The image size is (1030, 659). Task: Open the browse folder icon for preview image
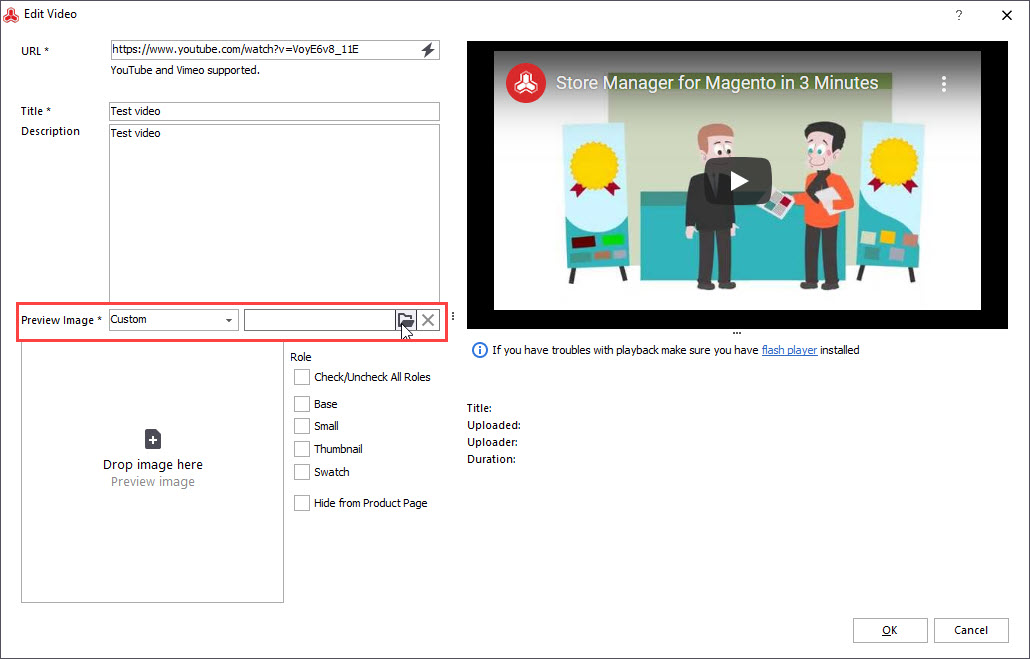coord(406,320)
